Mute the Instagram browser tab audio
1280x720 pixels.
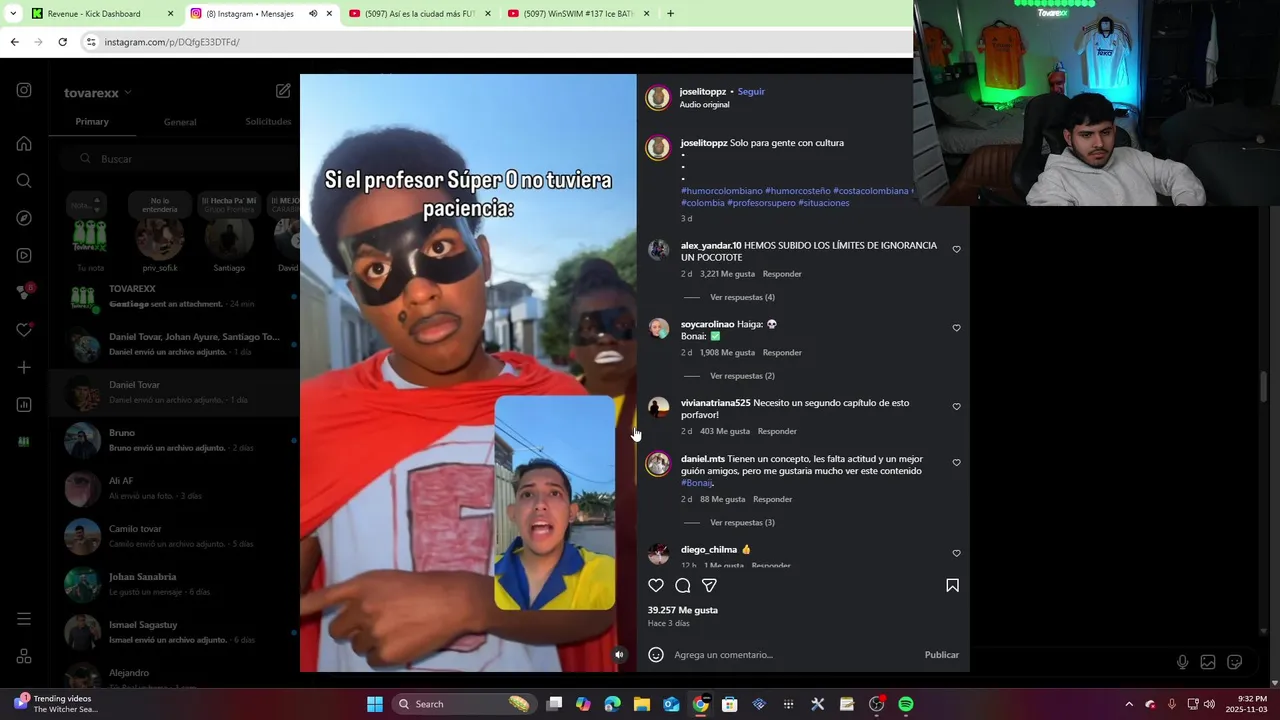pos(312,14)
